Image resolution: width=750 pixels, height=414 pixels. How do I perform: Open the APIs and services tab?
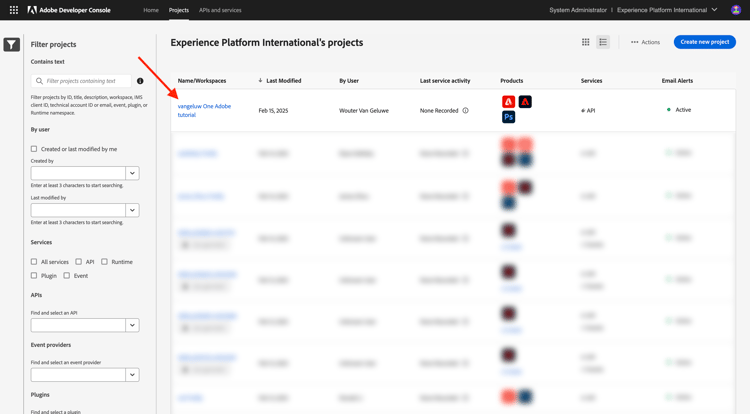pyautogui.click(x=220, y=10)
